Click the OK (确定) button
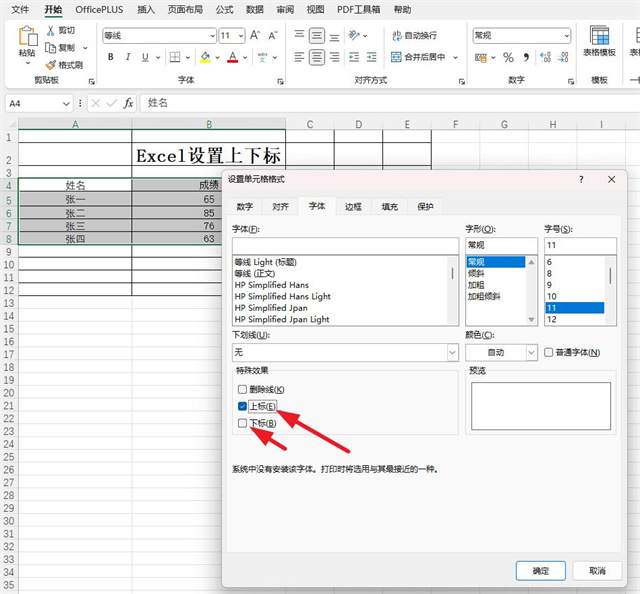This screenshot has height=594, width=640. (541, 571)
